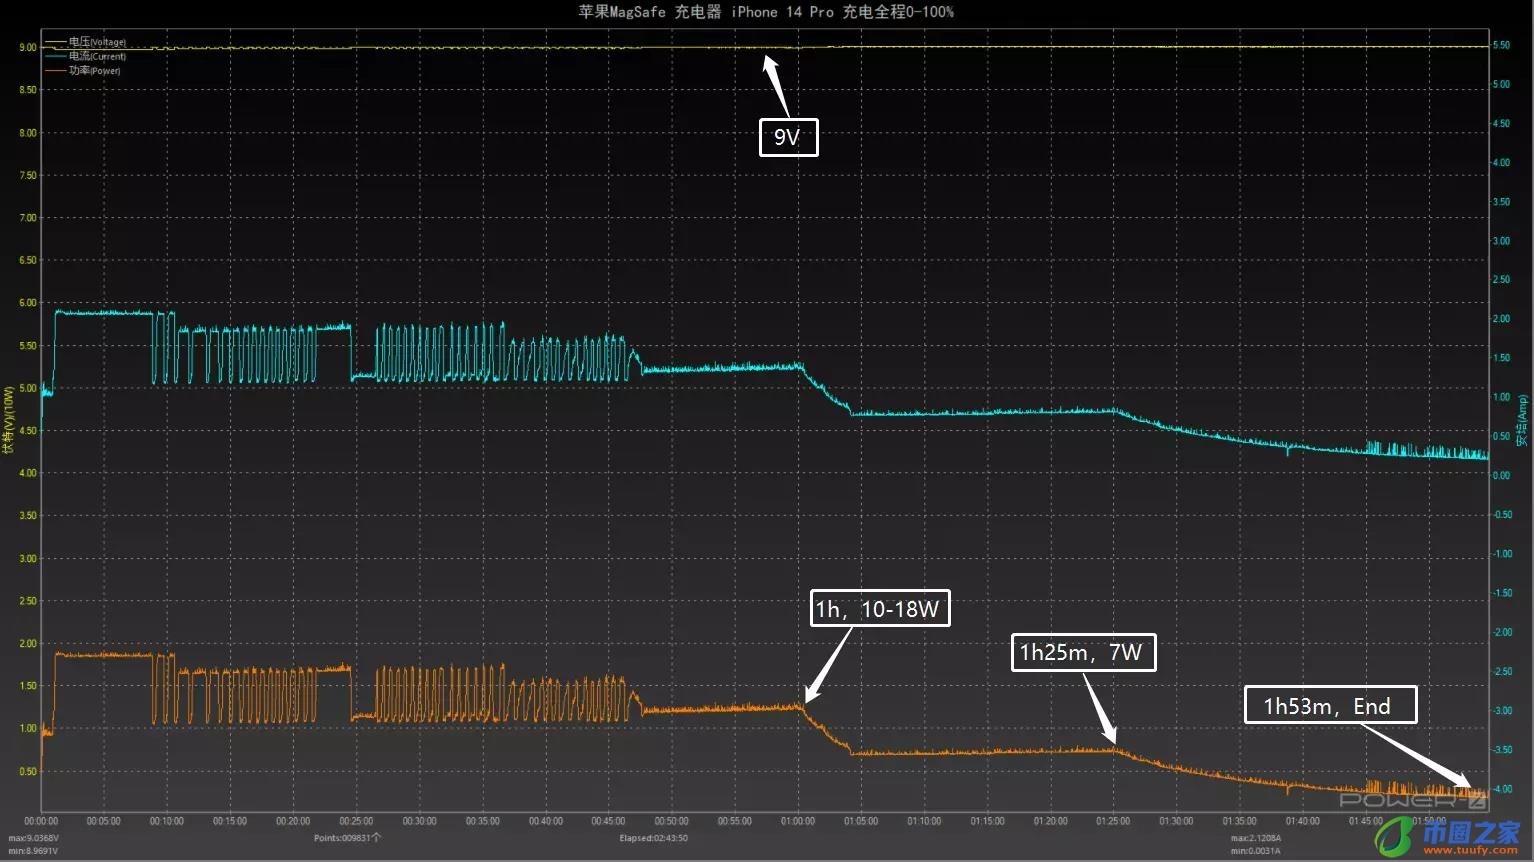The height and width of the screenshot is (862, 1534).
Task: Click the POWER-Z watermark logo
Action: (x=1412, y=800)
